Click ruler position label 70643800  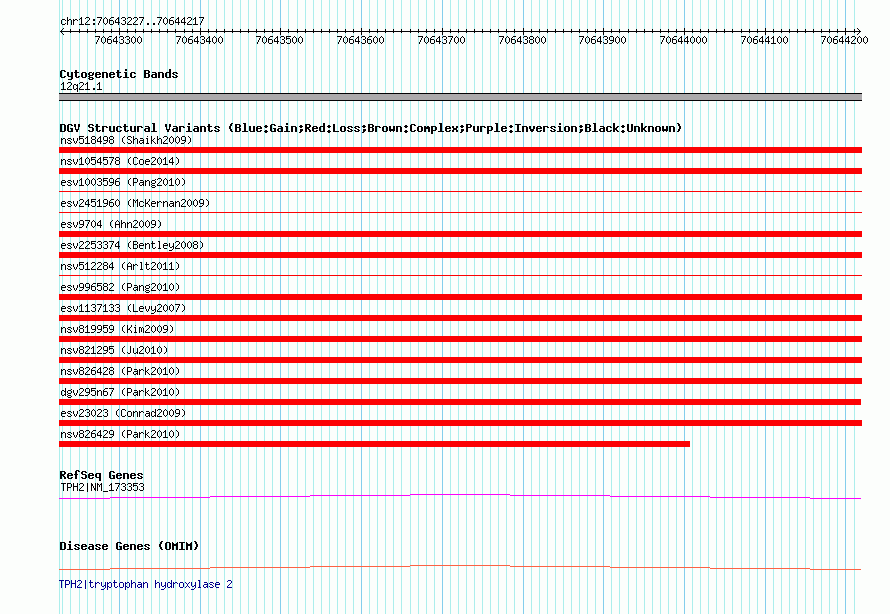coord(522,40)
